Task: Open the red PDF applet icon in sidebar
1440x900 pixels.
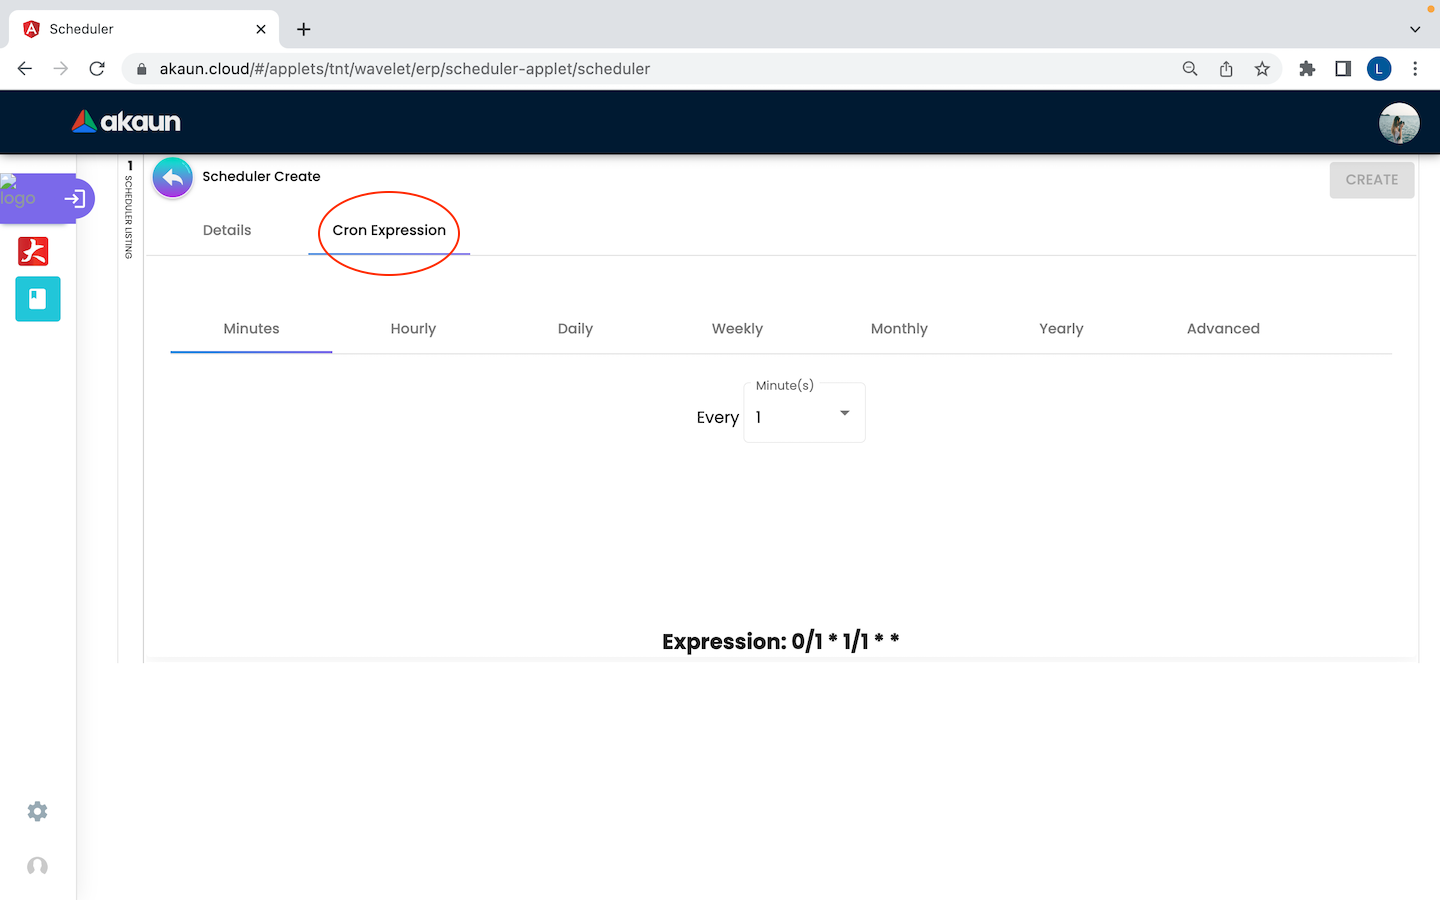Action: (33, 251)
